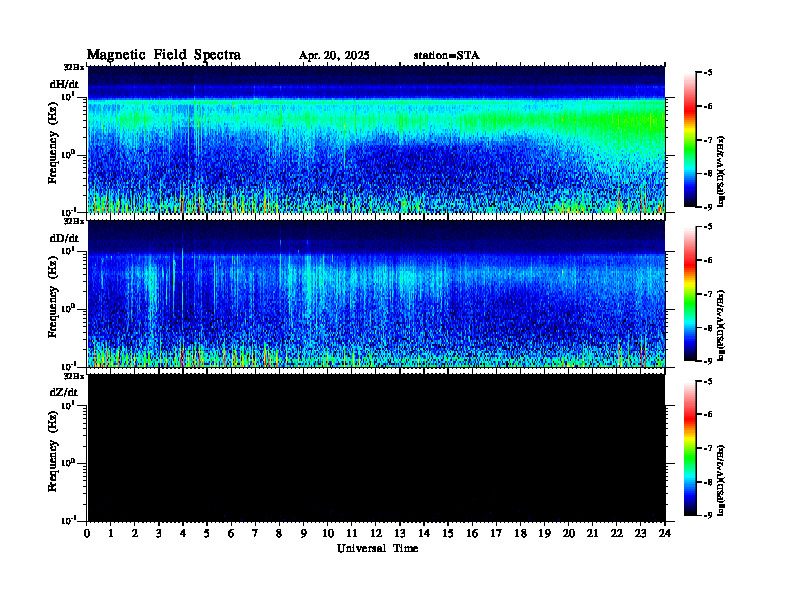Viewport: 792px width, 612px height.
Task: Click the 'Universal Time' axis title
Action: 377,548
